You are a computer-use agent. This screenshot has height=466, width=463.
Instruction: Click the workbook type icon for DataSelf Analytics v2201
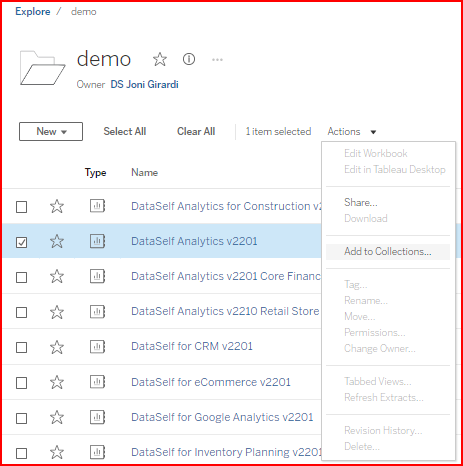pos(97,241)
